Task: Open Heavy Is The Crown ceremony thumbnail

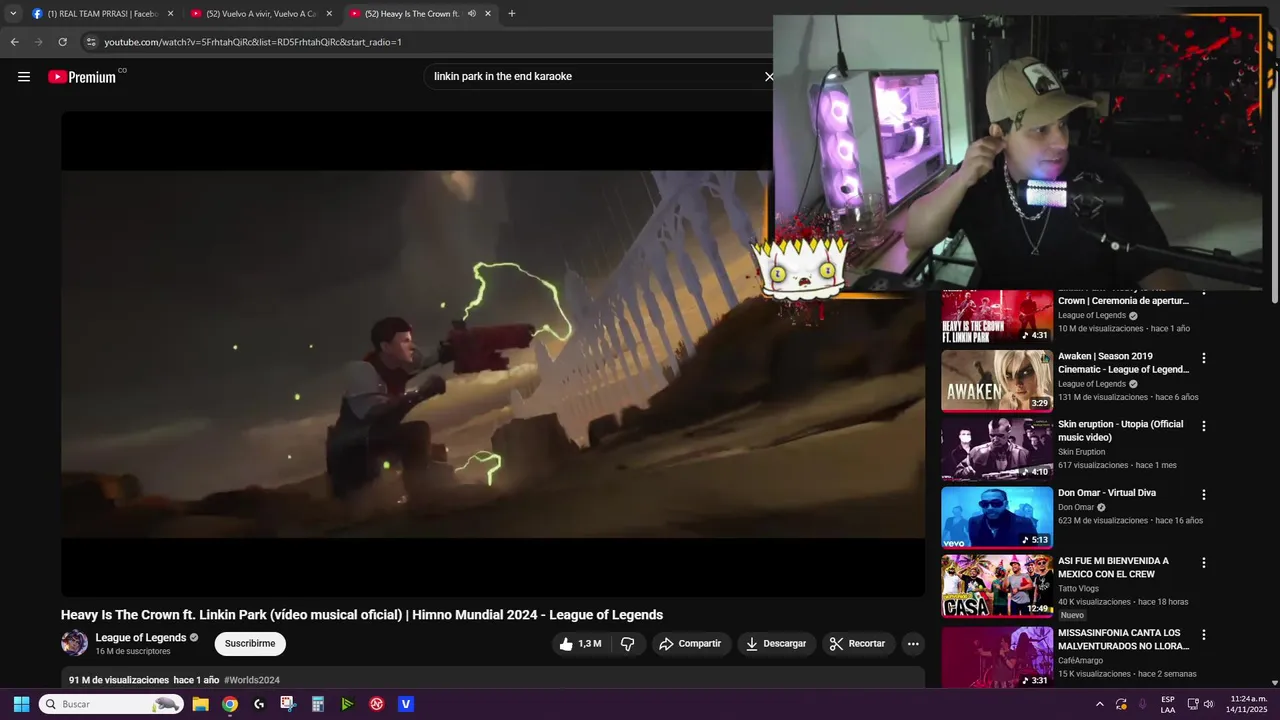Action: coord(997,316)
